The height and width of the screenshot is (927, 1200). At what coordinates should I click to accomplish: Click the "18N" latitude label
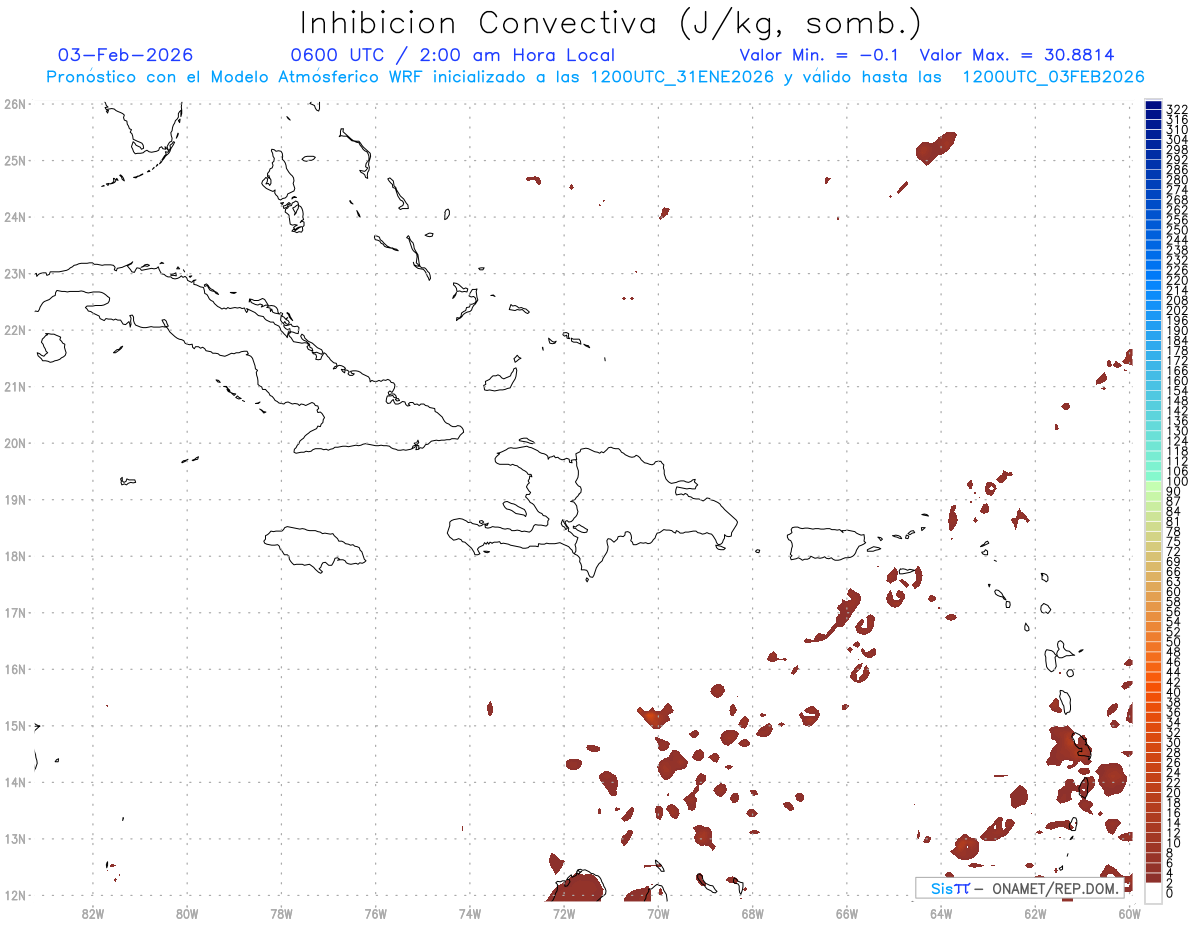click(x=14, y=556)
